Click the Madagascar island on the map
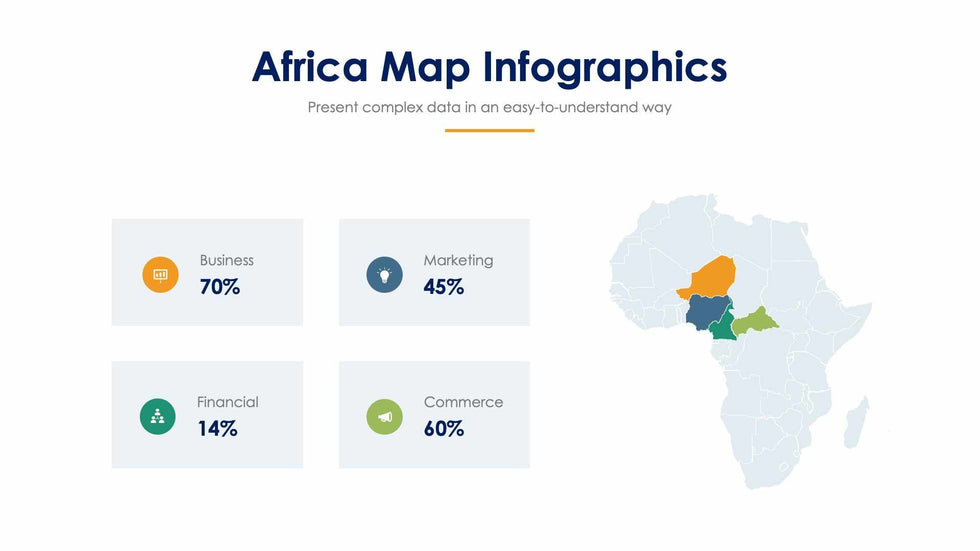980x551 pixels. [x=856, y=421]
